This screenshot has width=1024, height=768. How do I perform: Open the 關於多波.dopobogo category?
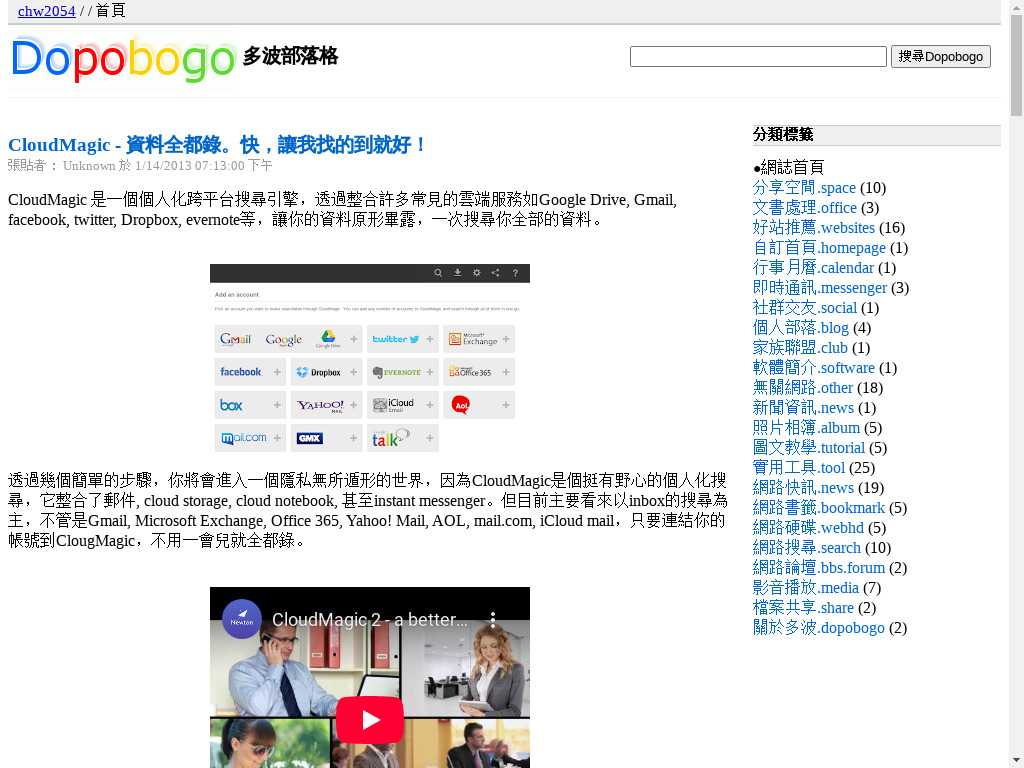point(818,628)
